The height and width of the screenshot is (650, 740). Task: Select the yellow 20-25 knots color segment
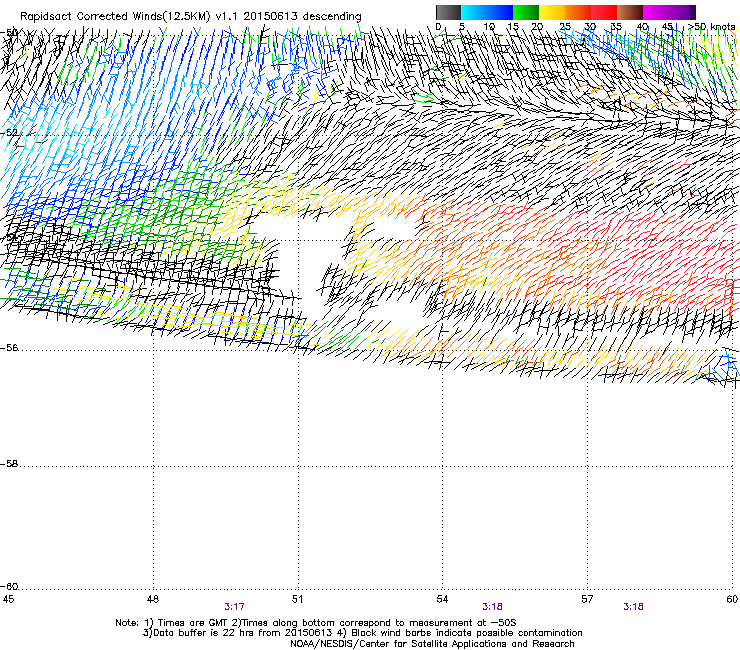coord(552,12)
